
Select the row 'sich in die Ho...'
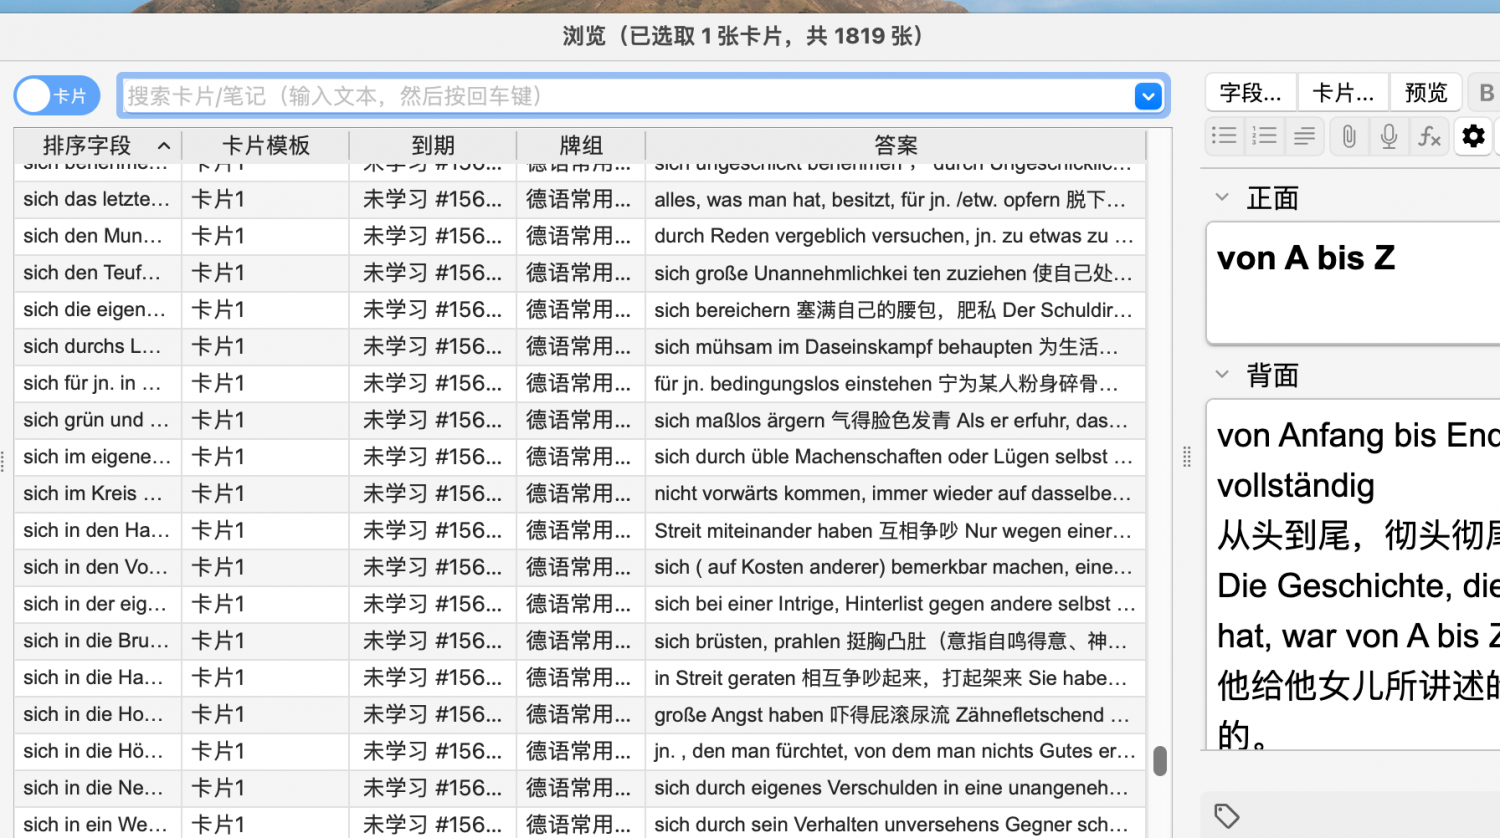point(580,715)
